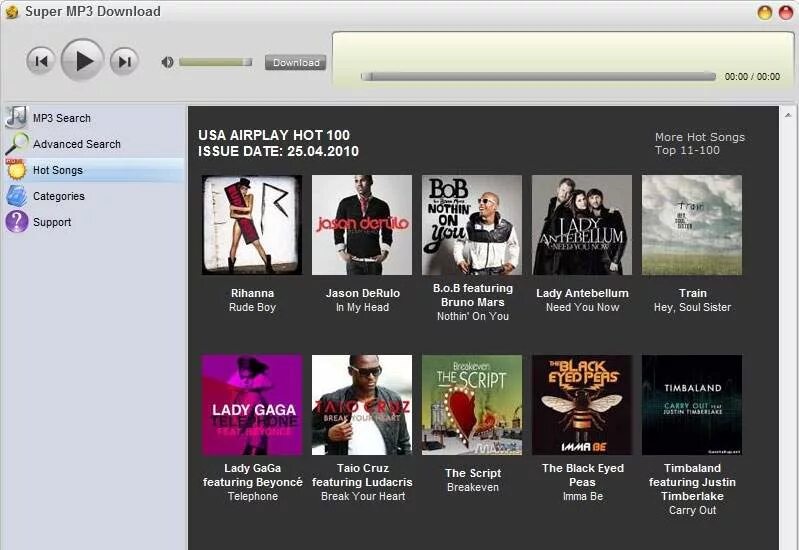
Task: Open the Top 11-100 link
Action: tap(687, 150)
